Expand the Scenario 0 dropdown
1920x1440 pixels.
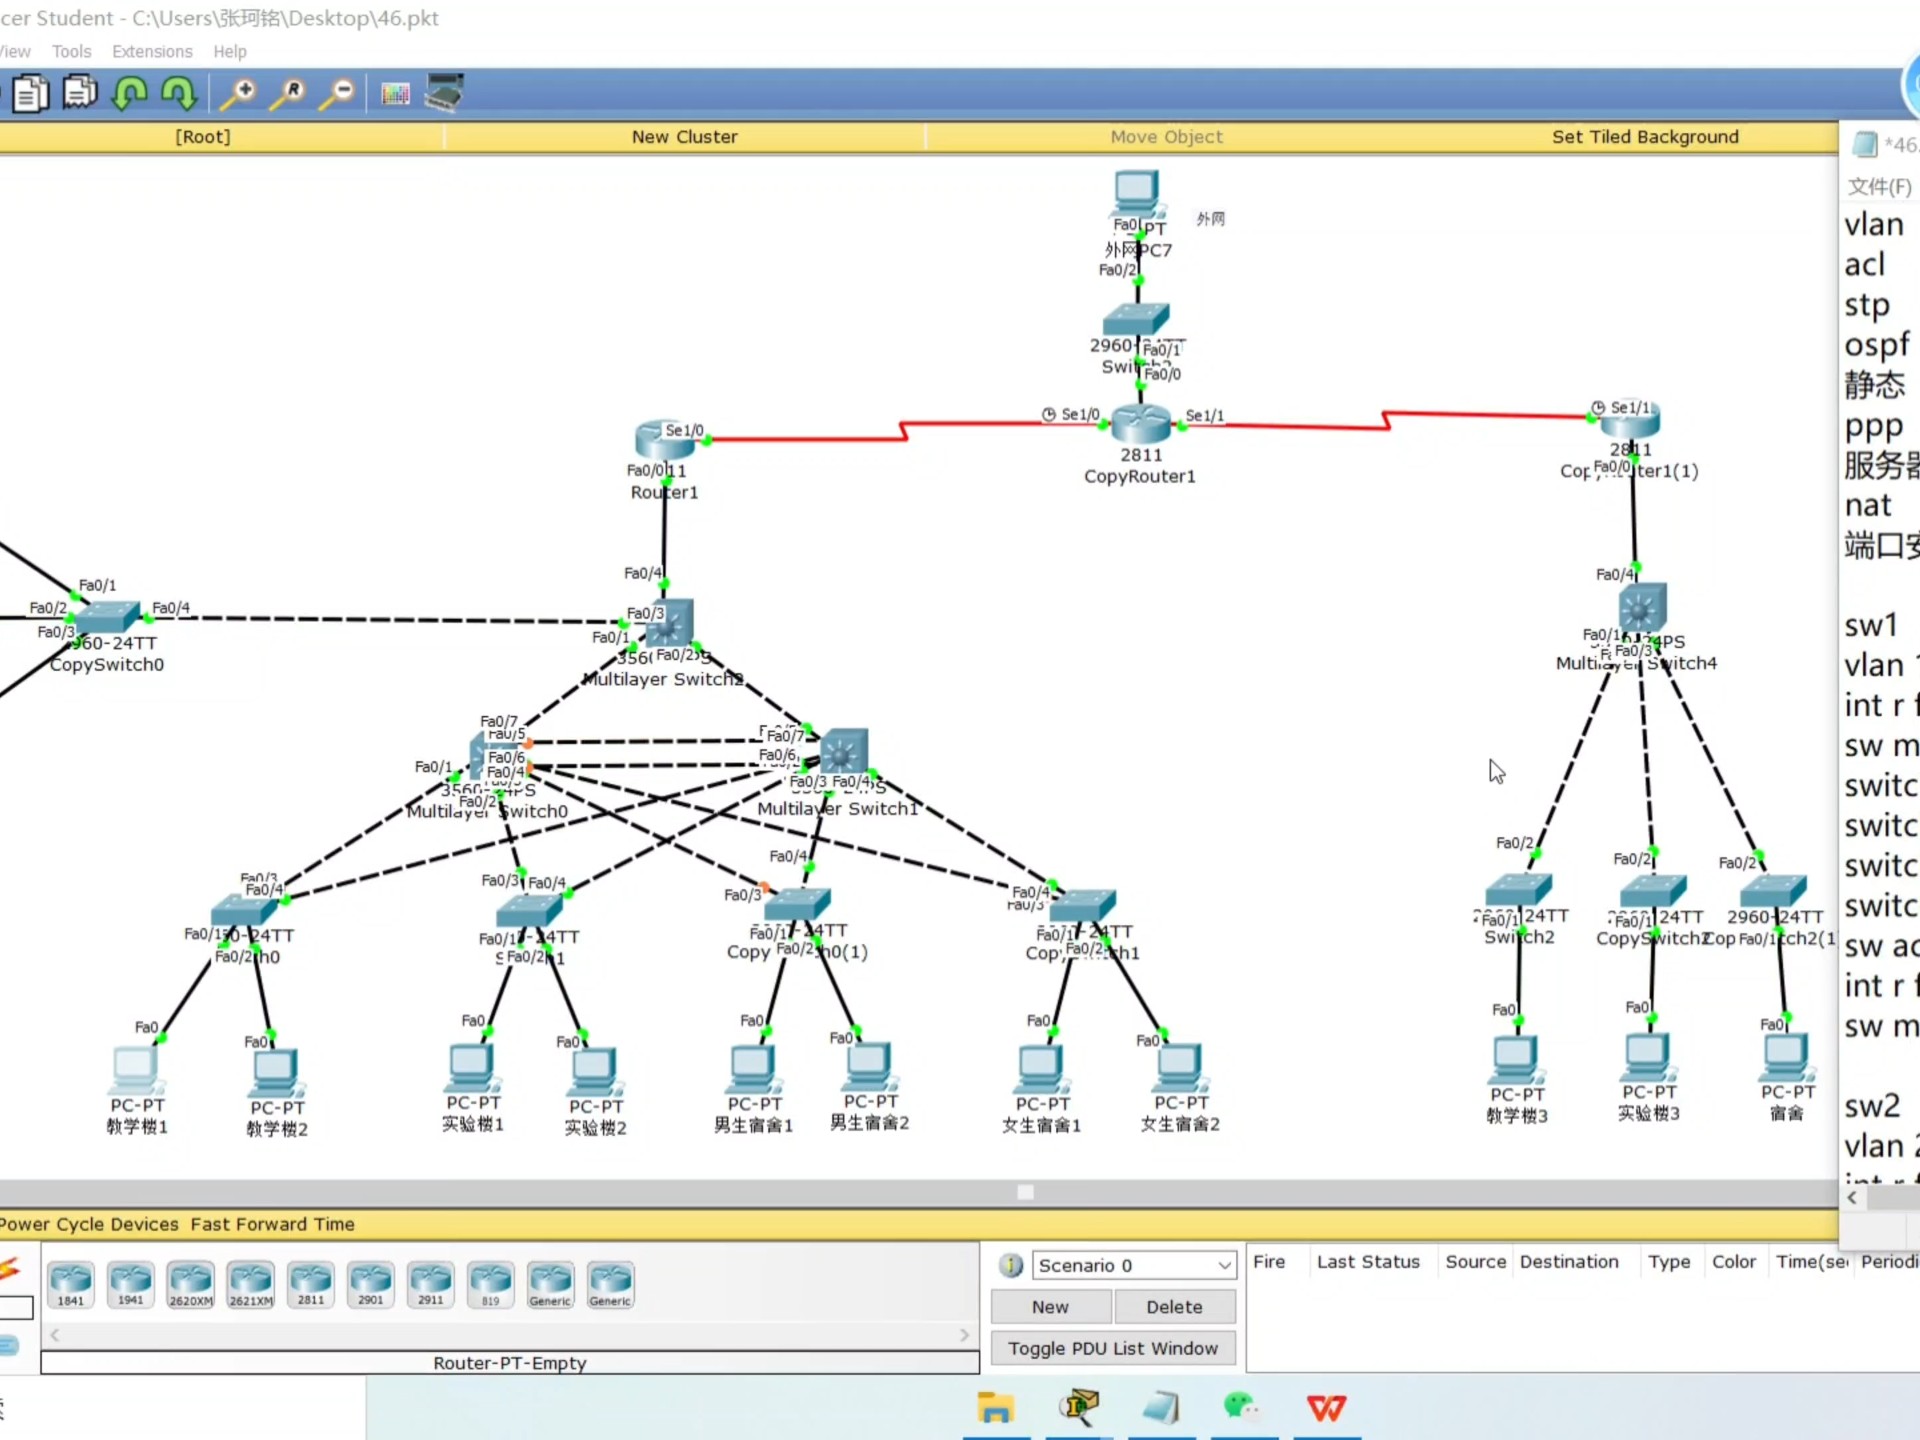click(x=1224, y=1265)
